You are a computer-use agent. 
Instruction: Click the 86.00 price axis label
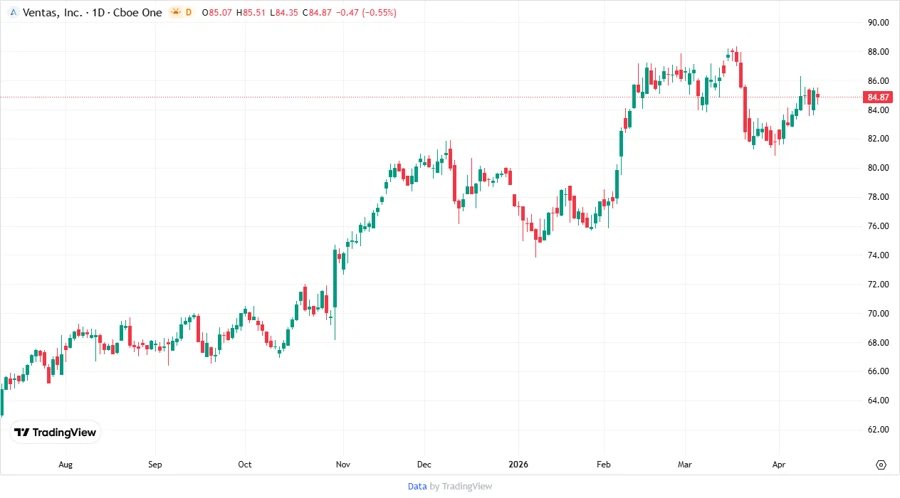point(878,81)
